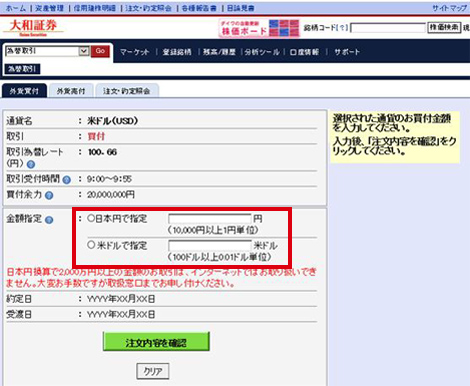Click the 株価検索 button
470x386 pixels.
tap(444, 28)
